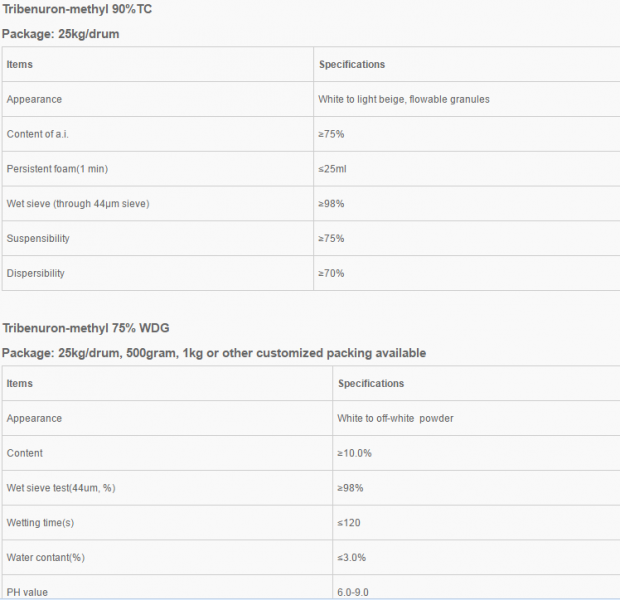The image size is (620, 600).
Task: Click the Tribenuron-methyl 90%TC heading
Action: 77,9
